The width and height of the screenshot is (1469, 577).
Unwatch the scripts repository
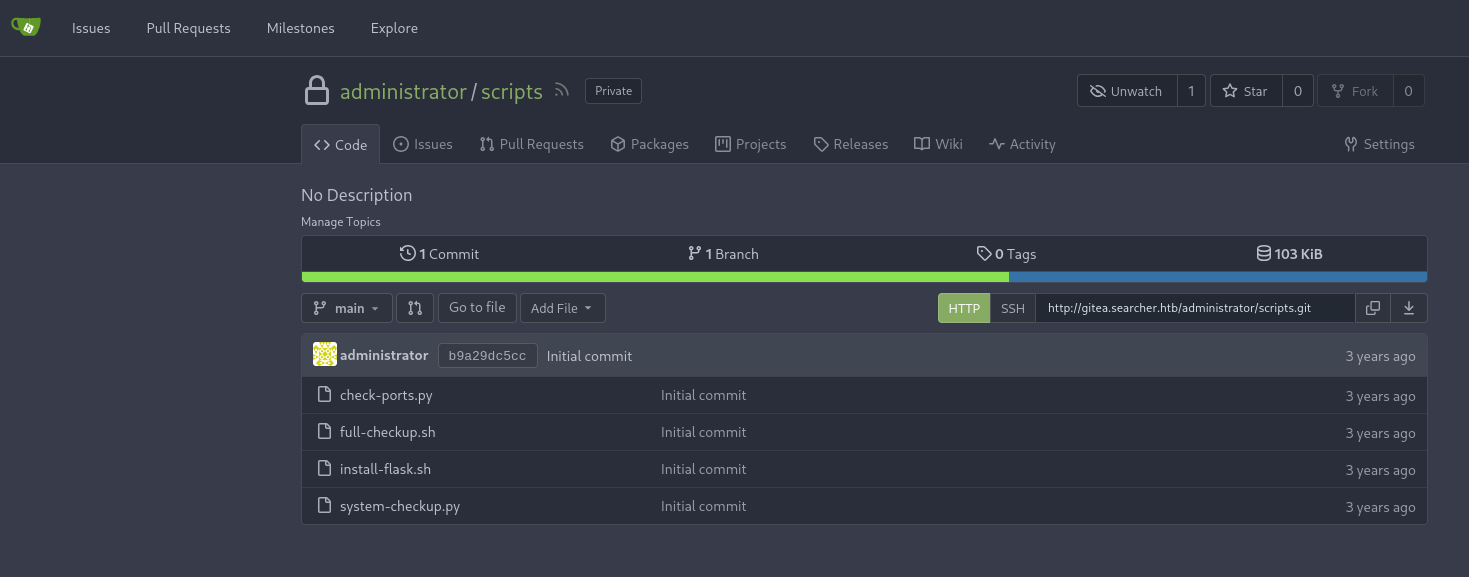1127,91
